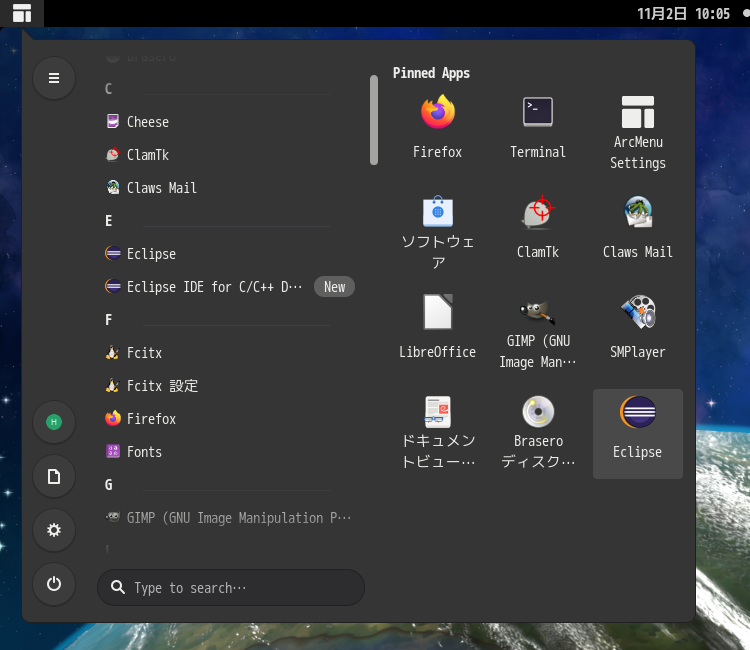
Task: Click the application list scrollbar
Action: pos(374,120)
